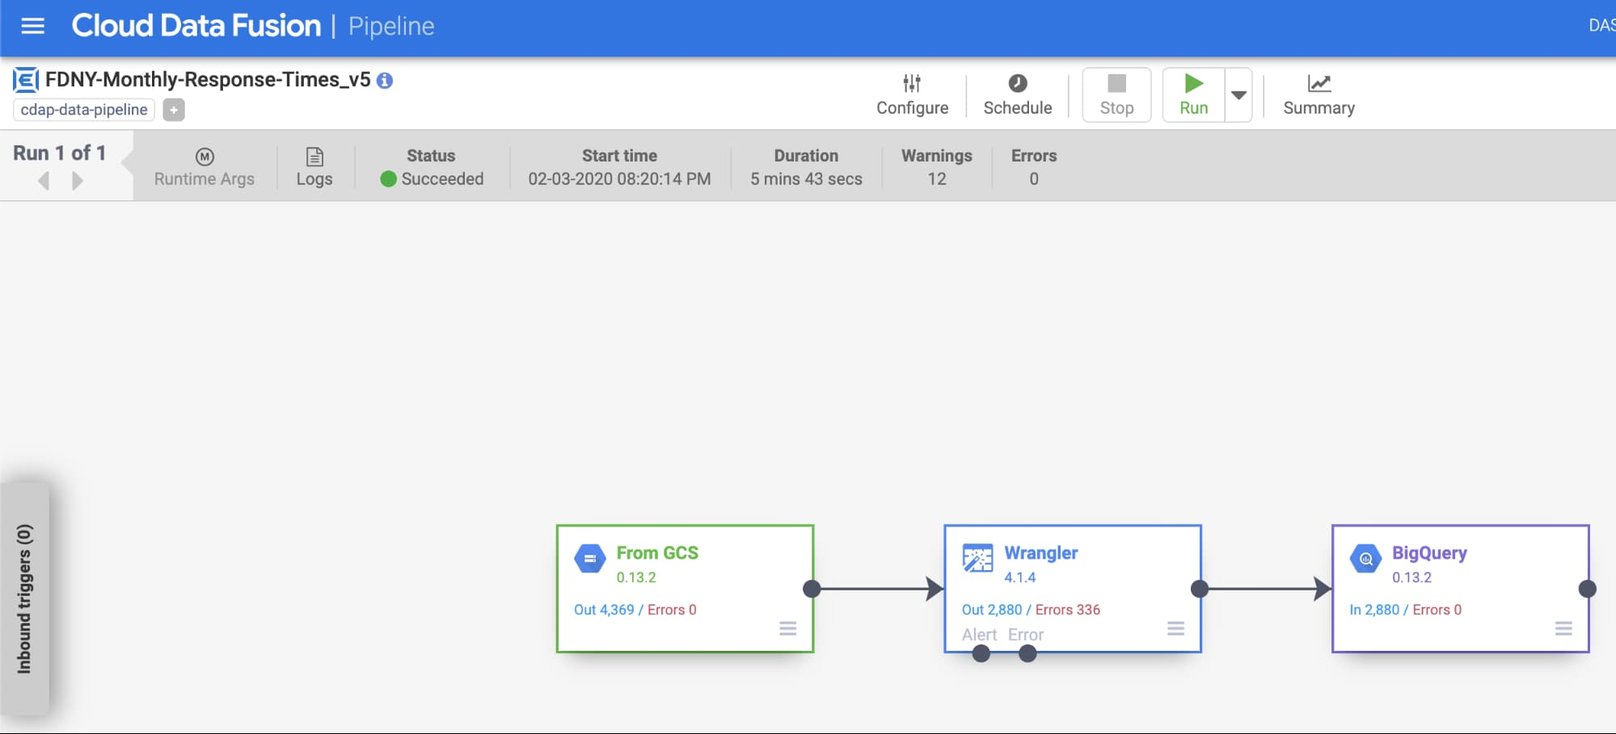Select the cdap-data-pipeline tag
The image size is (1616, 734).
84,110
